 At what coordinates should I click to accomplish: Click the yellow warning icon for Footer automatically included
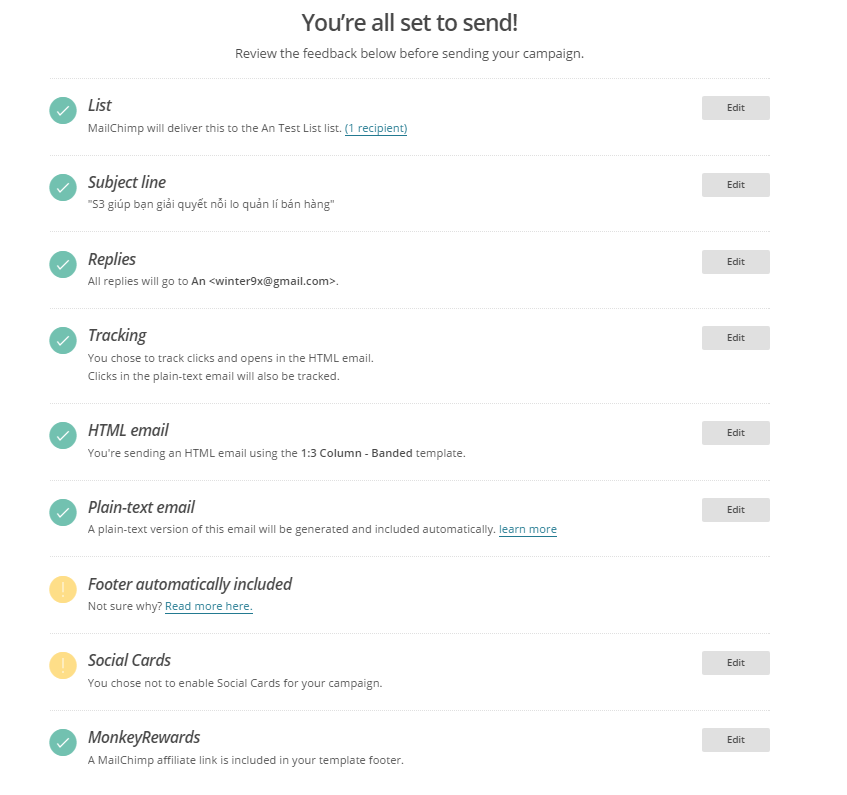[x=63, y=589]
